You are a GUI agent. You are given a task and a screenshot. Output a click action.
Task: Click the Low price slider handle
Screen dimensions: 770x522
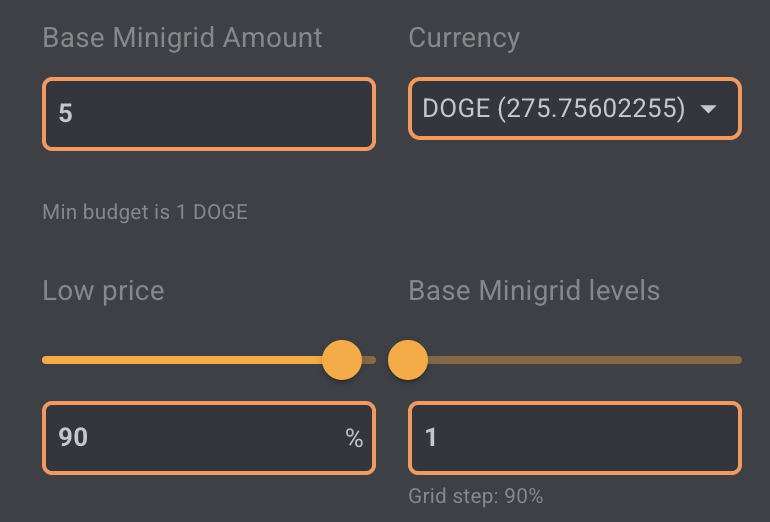click(342, 359)
